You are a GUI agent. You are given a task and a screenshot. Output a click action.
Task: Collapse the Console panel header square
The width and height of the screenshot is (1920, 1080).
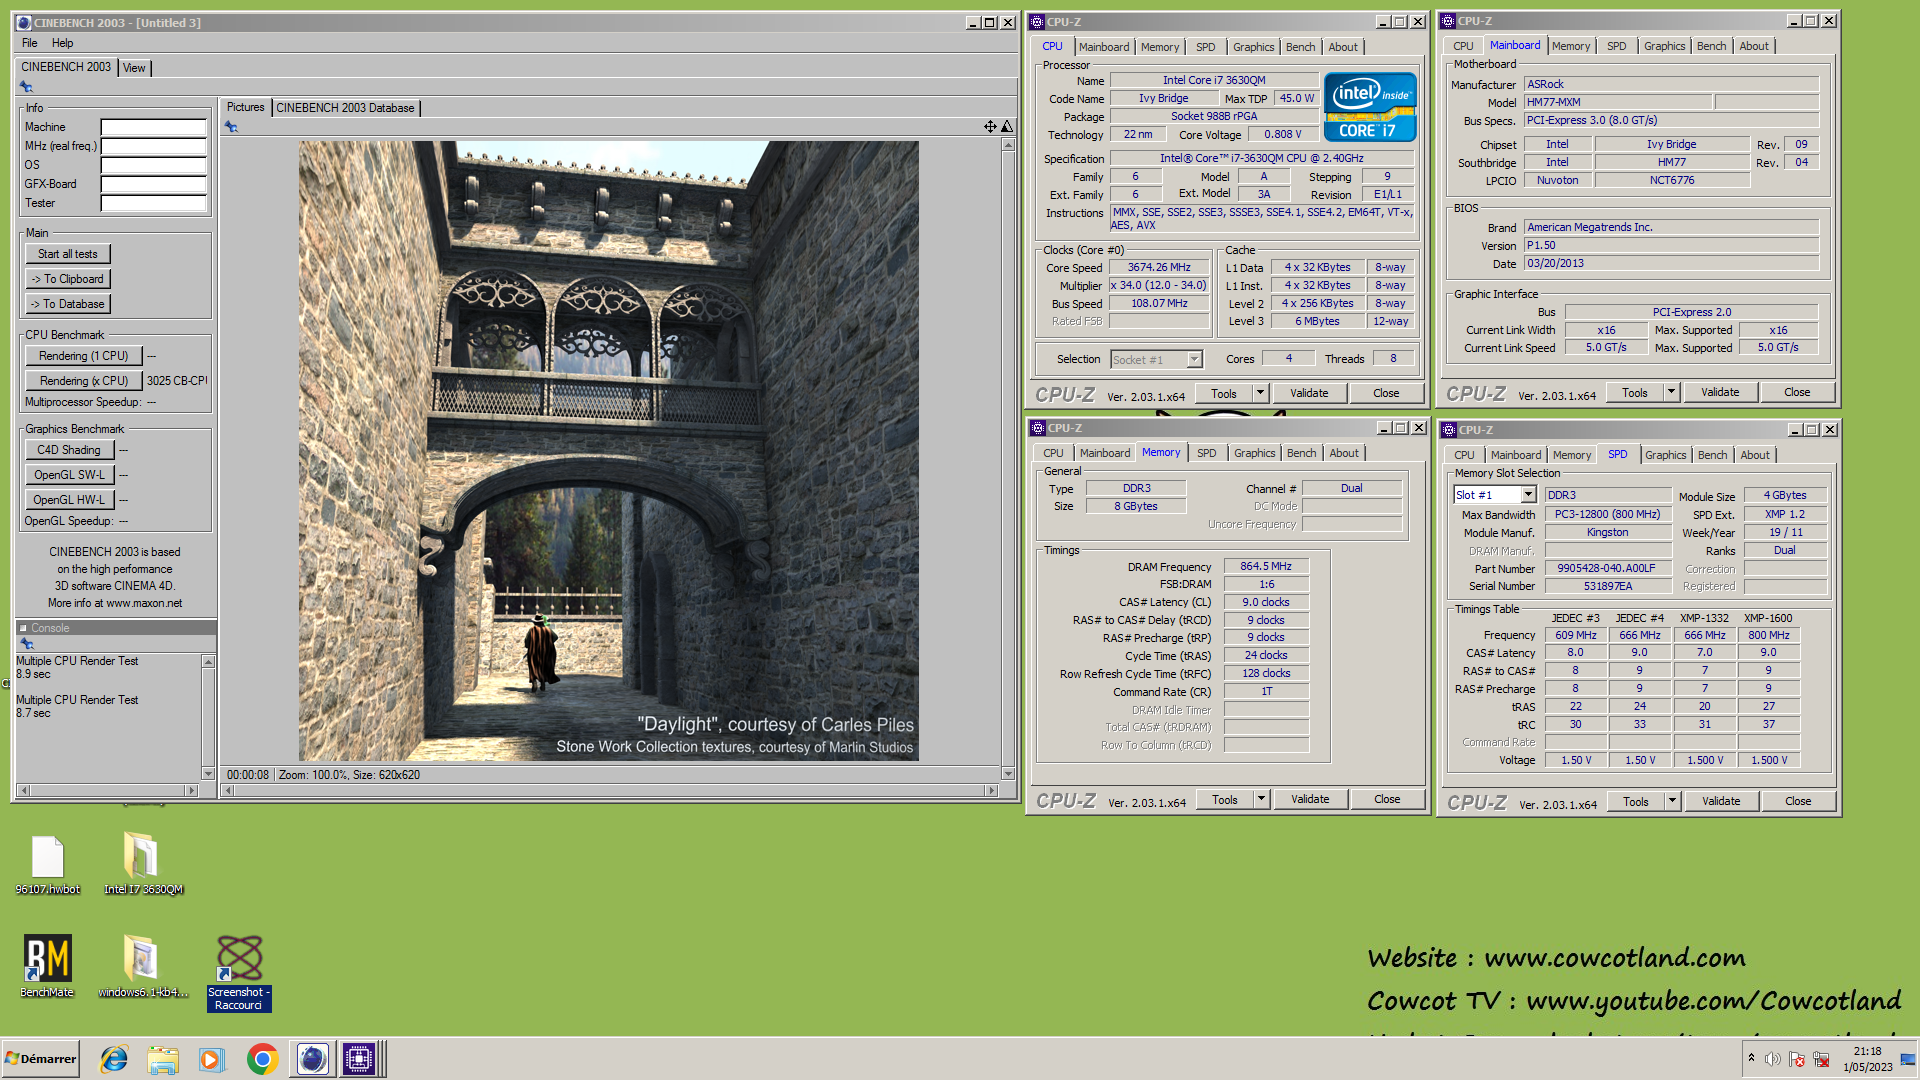click(x=23, y=628)
